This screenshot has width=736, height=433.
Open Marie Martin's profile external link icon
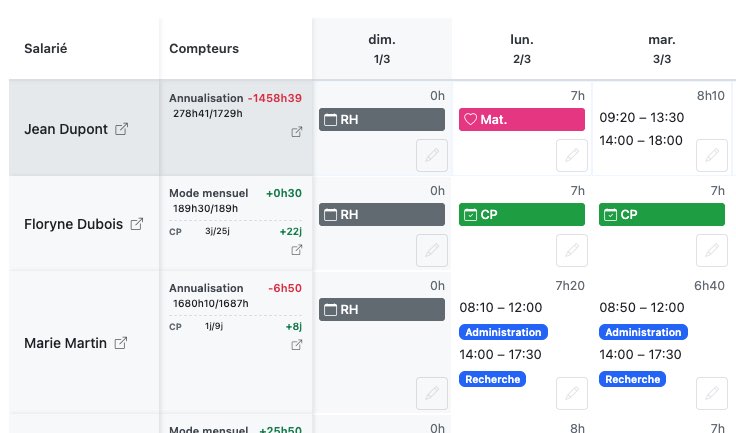[x=121, y=343]
